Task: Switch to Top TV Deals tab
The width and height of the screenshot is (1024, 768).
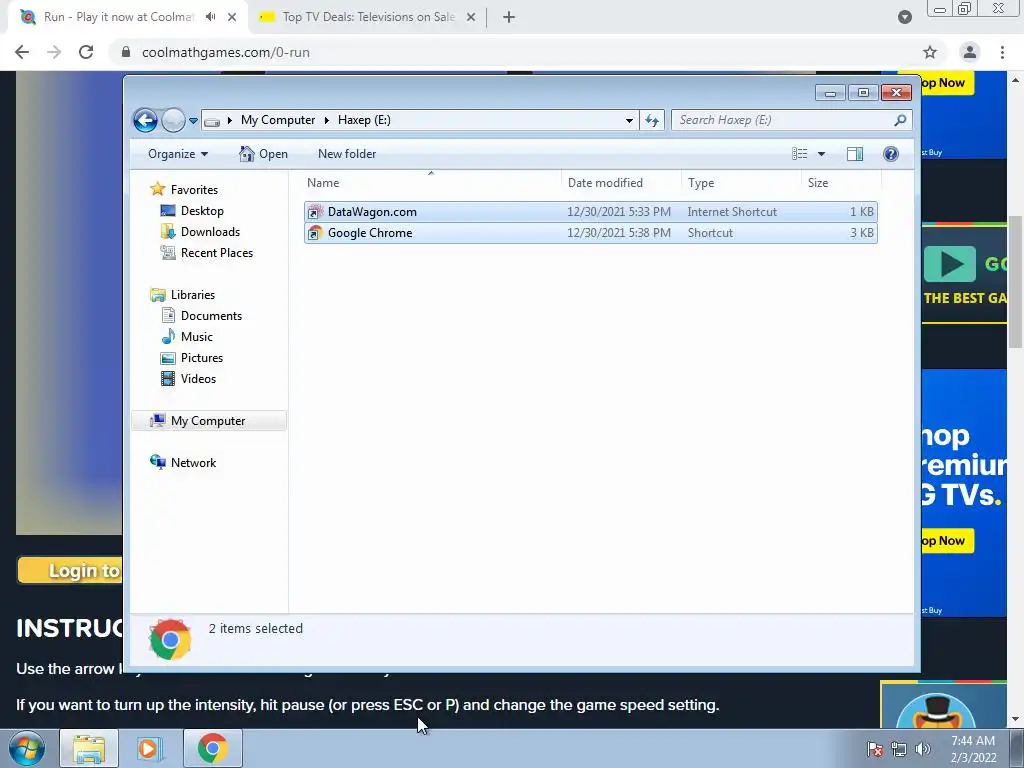Action: pyautogui.click(x=368, y=17)
